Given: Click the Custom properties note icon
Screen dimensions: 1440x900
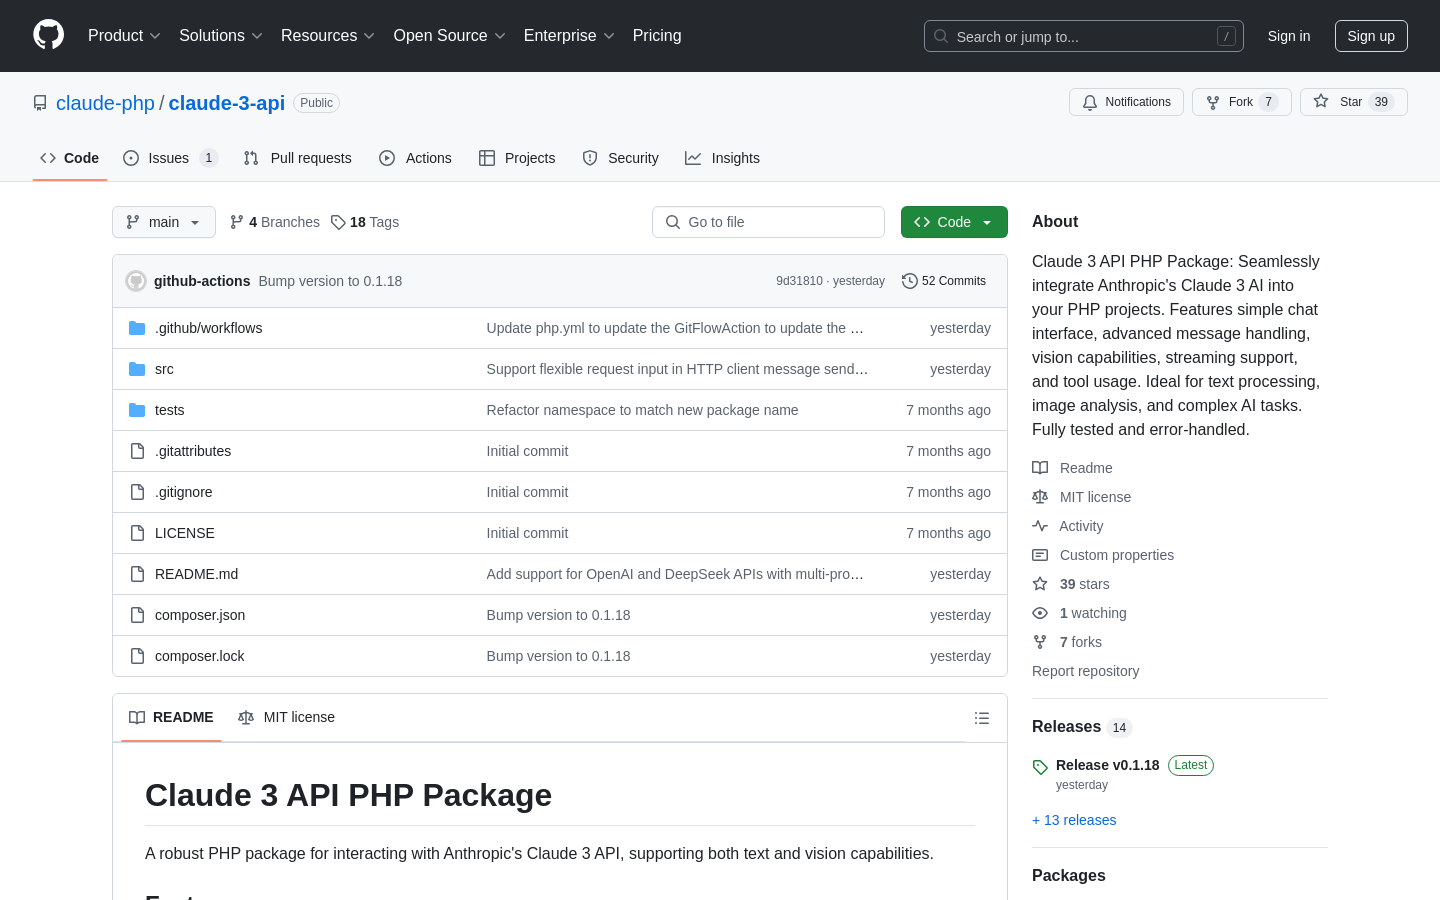Looking at the screenshot, I should [x=1040, y=555].
